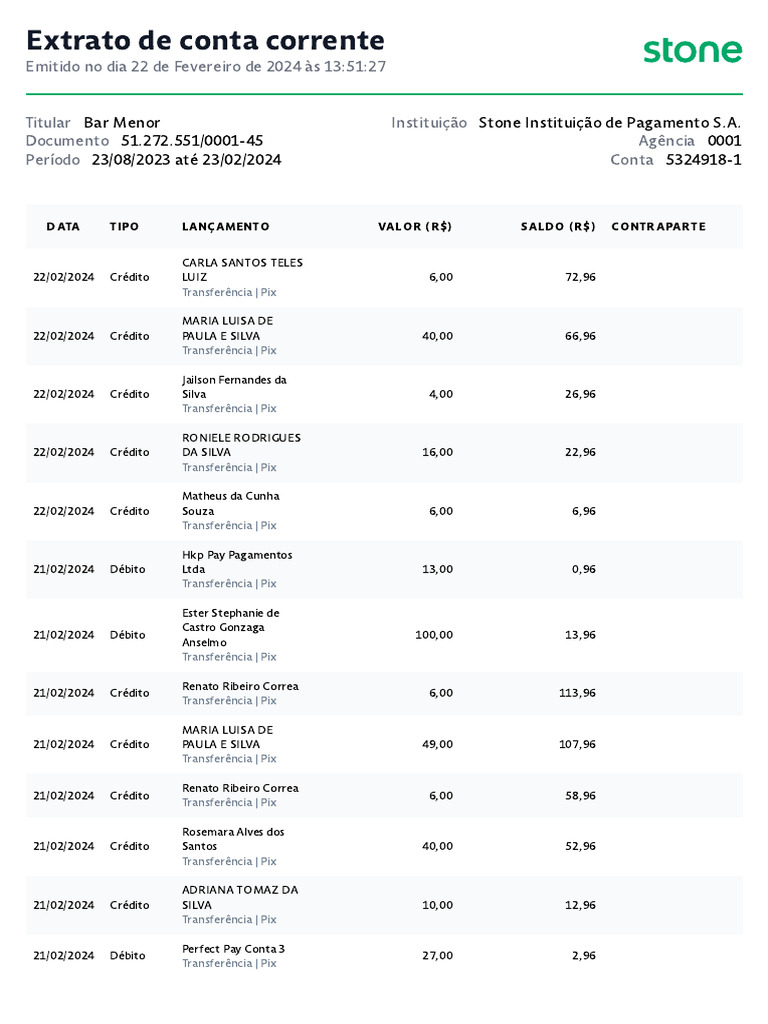Select the DATA column header
This screenshot has width=768, height=1024.
[x=63, y=227]
